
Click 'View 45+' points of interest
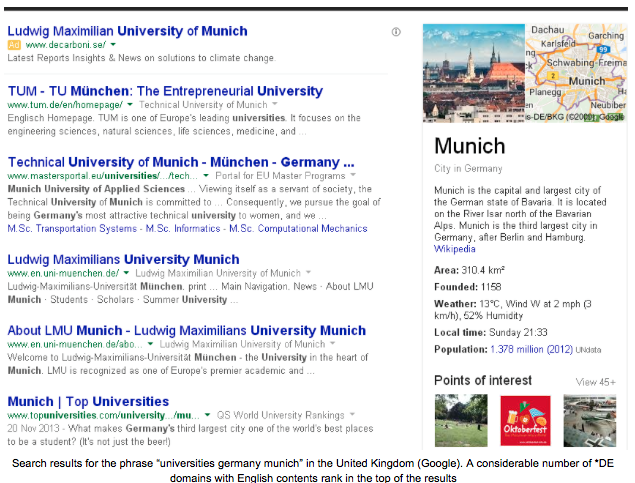tap(596, 382)
